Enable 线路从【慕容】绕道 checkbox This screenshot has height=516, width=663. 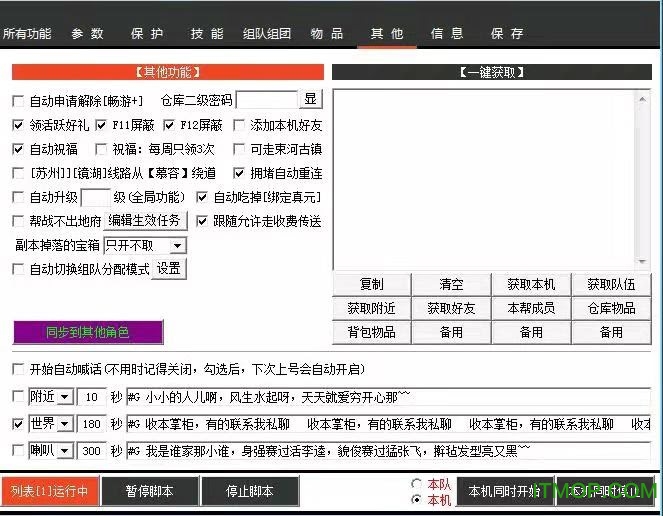tap(18, 173)
